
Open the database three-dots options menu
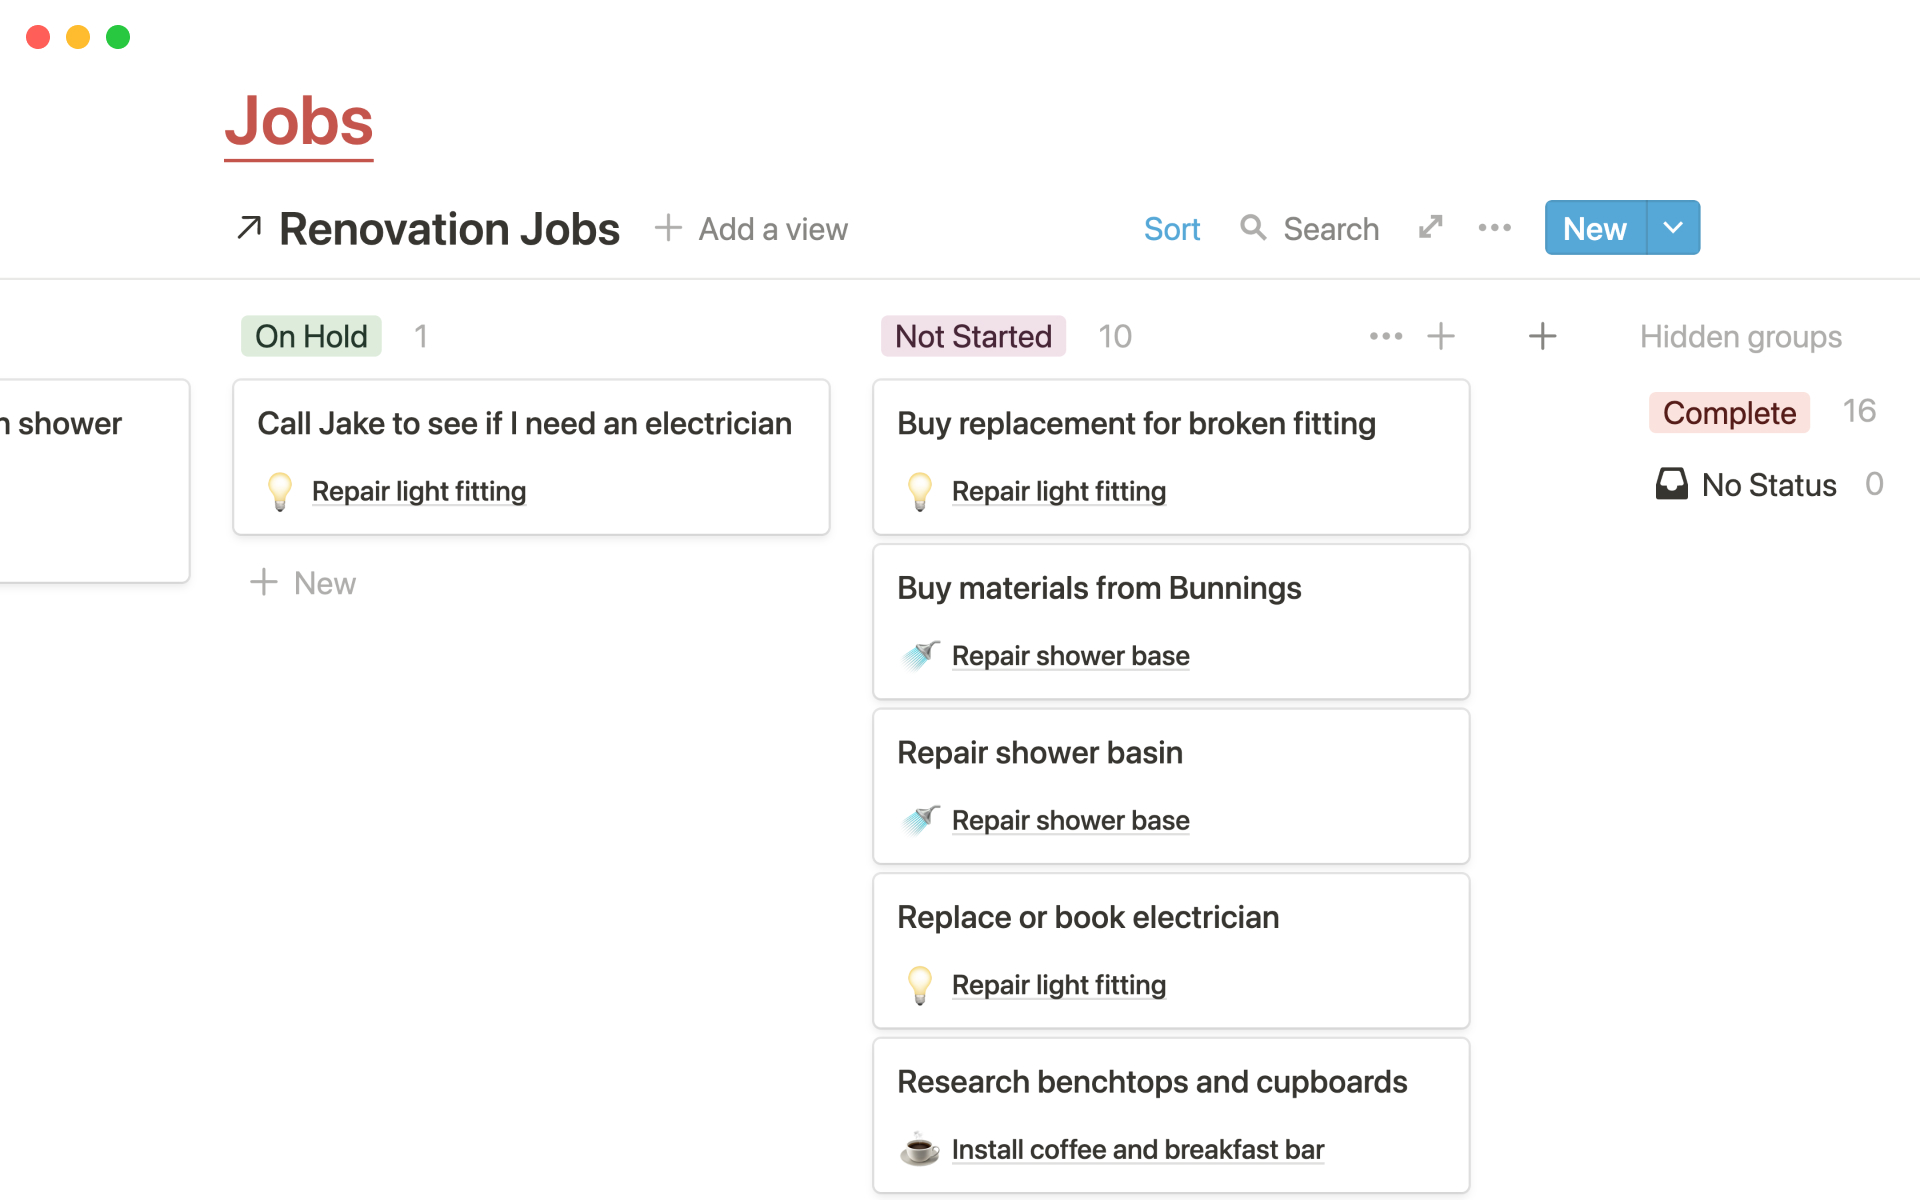coord(1494,228)
